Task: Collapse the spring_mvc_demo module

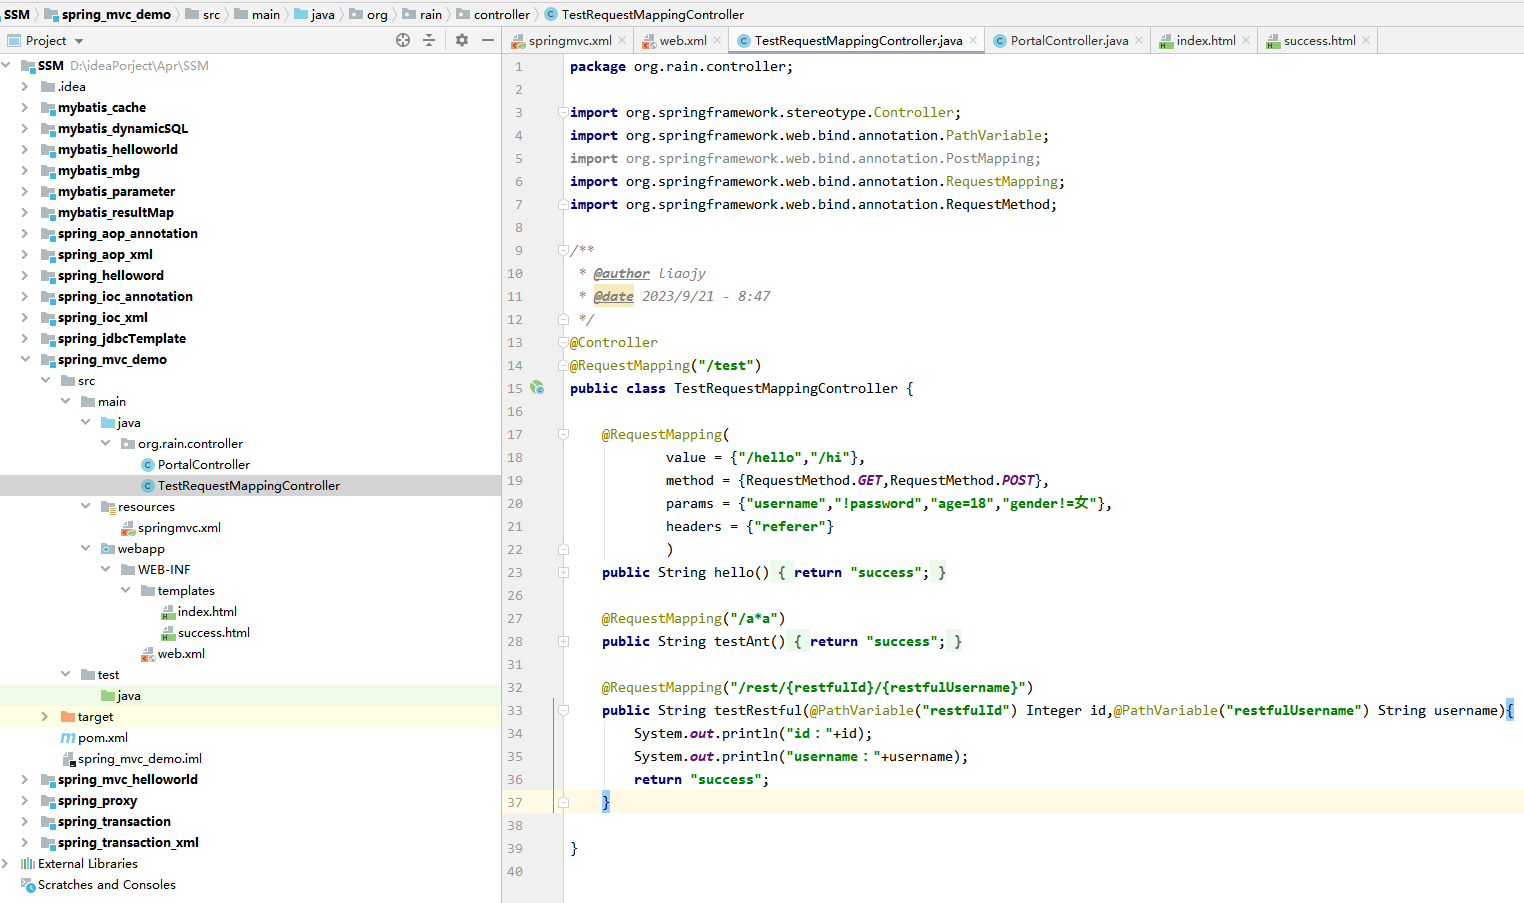Action: tap(25, 360)
